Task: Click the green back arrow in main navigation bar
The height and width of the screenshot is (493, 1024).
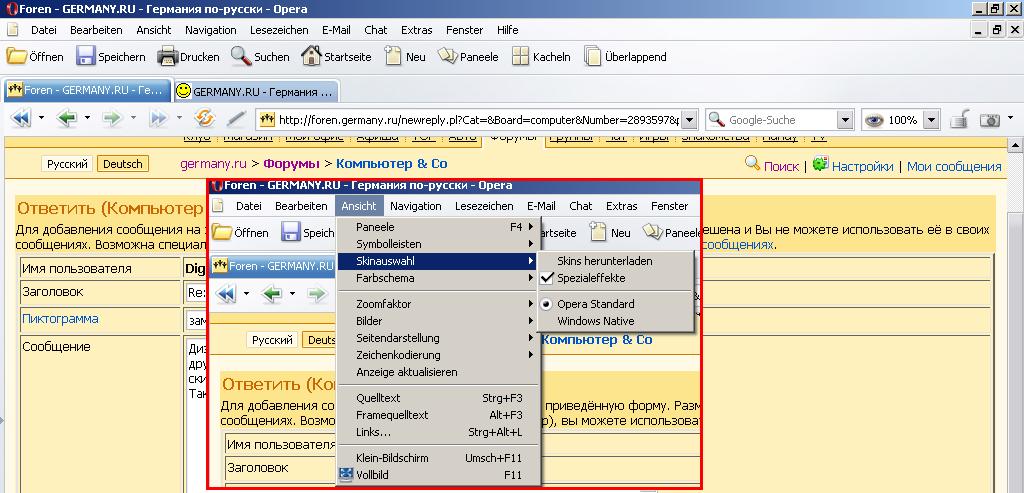Action: [x=67, y=119]
